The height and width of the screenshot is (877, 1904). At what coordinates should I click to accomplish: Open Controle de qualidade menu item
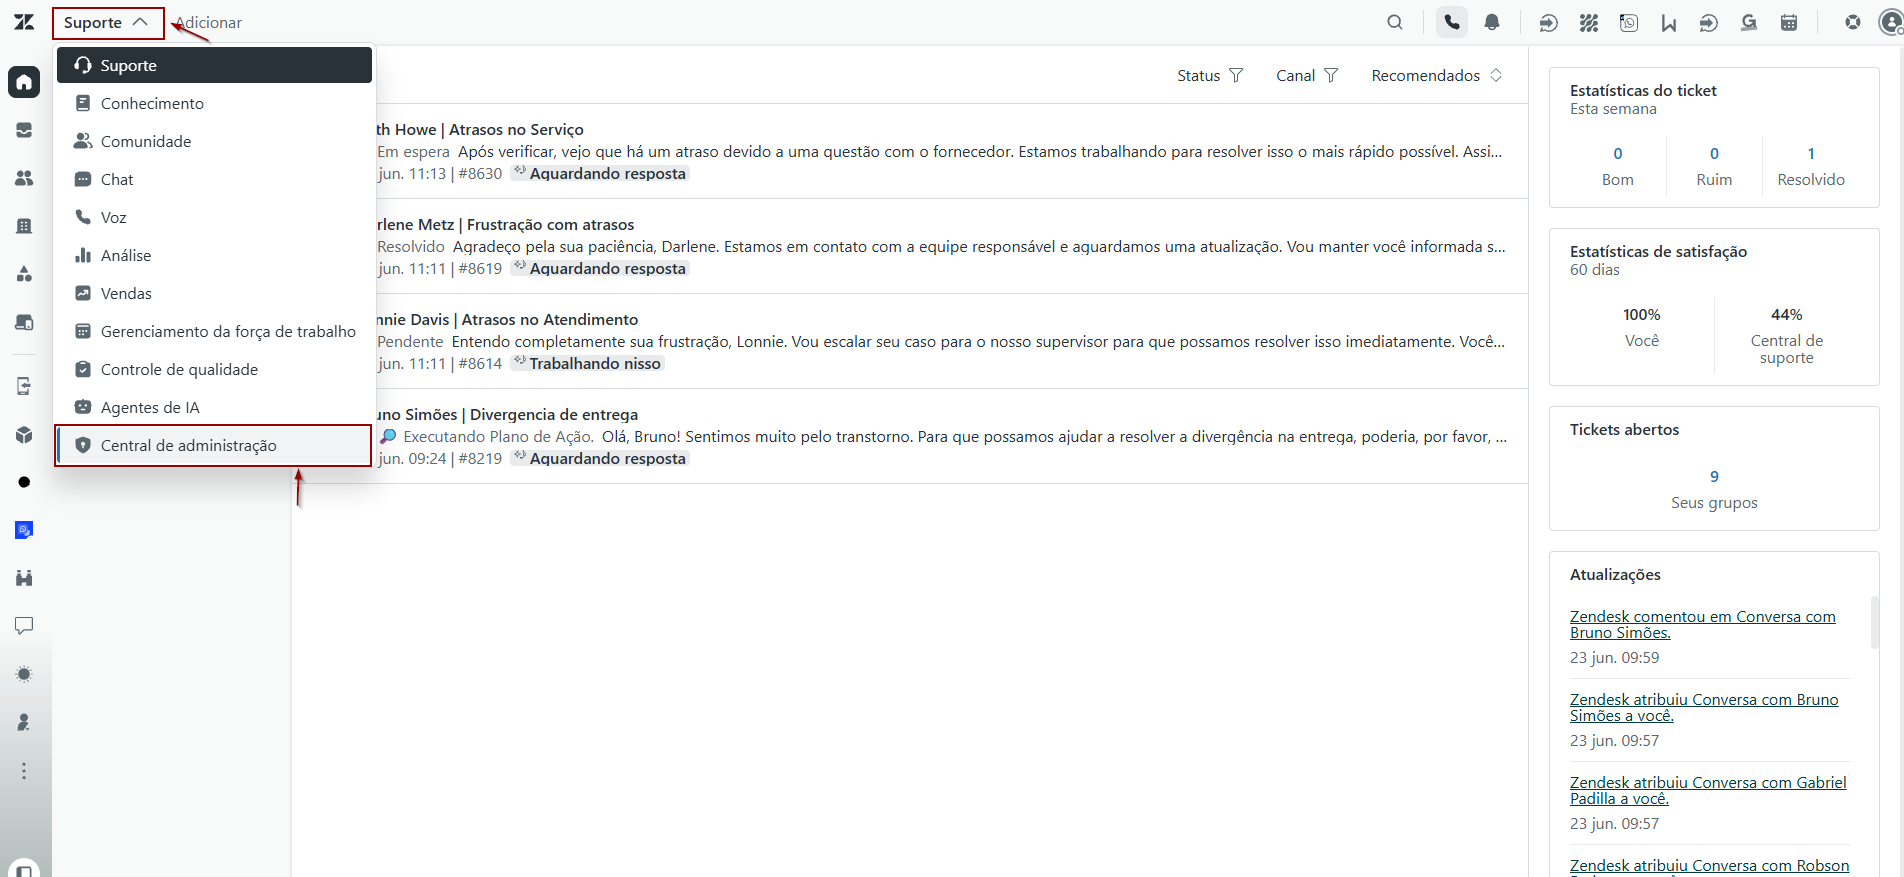[x=214, y=369]
